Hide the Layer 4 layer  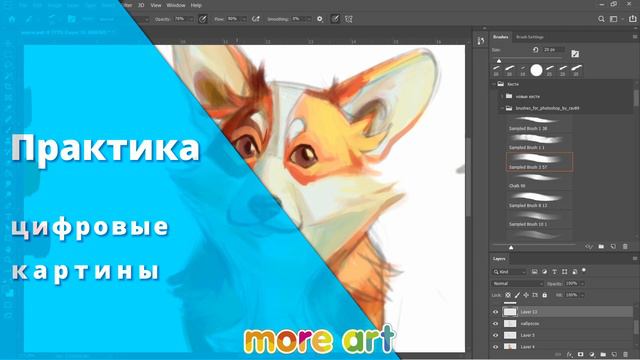tap(496, 347)
